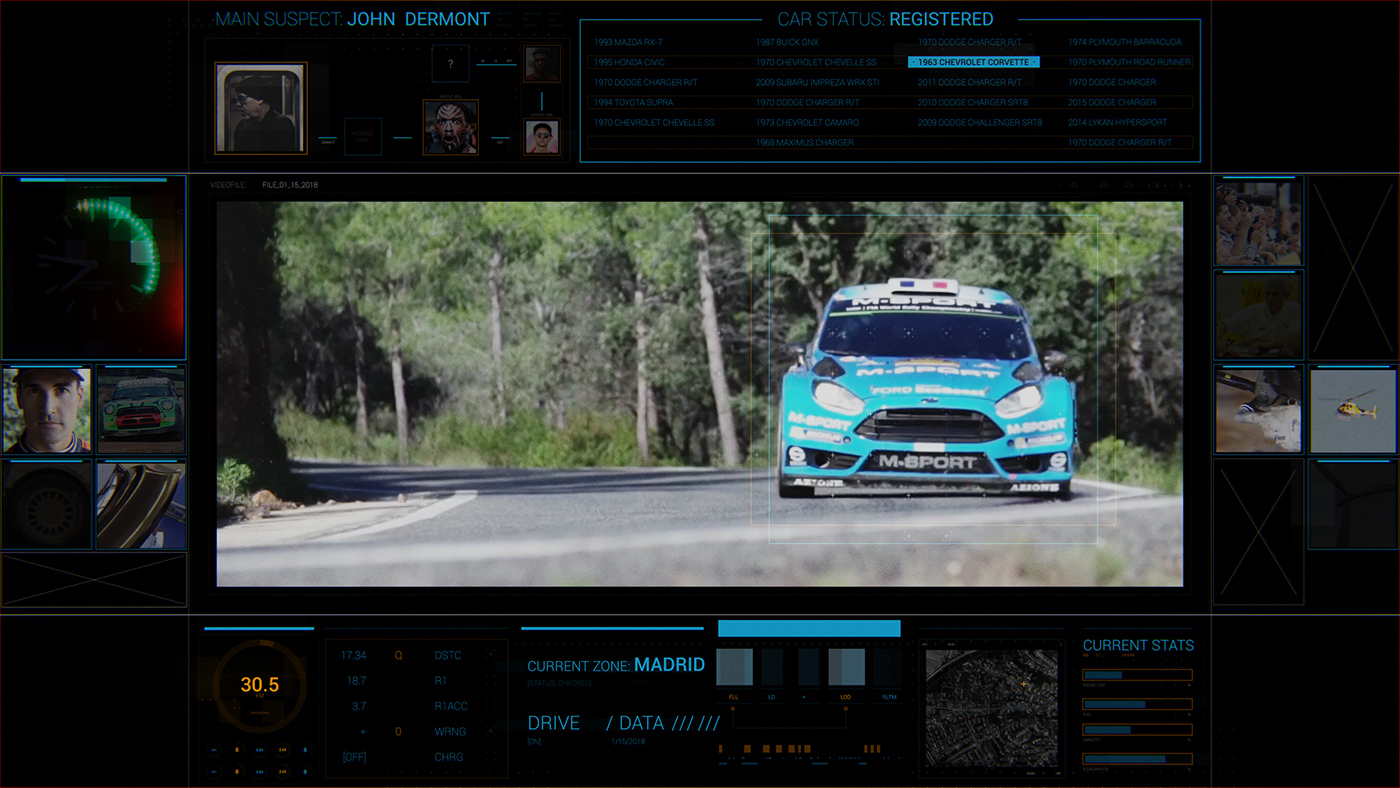Click highlighted 1963 Chevrolet Corvette entry
The width and height of the screenshot is (1400, 788).
(x=974, y=62)
